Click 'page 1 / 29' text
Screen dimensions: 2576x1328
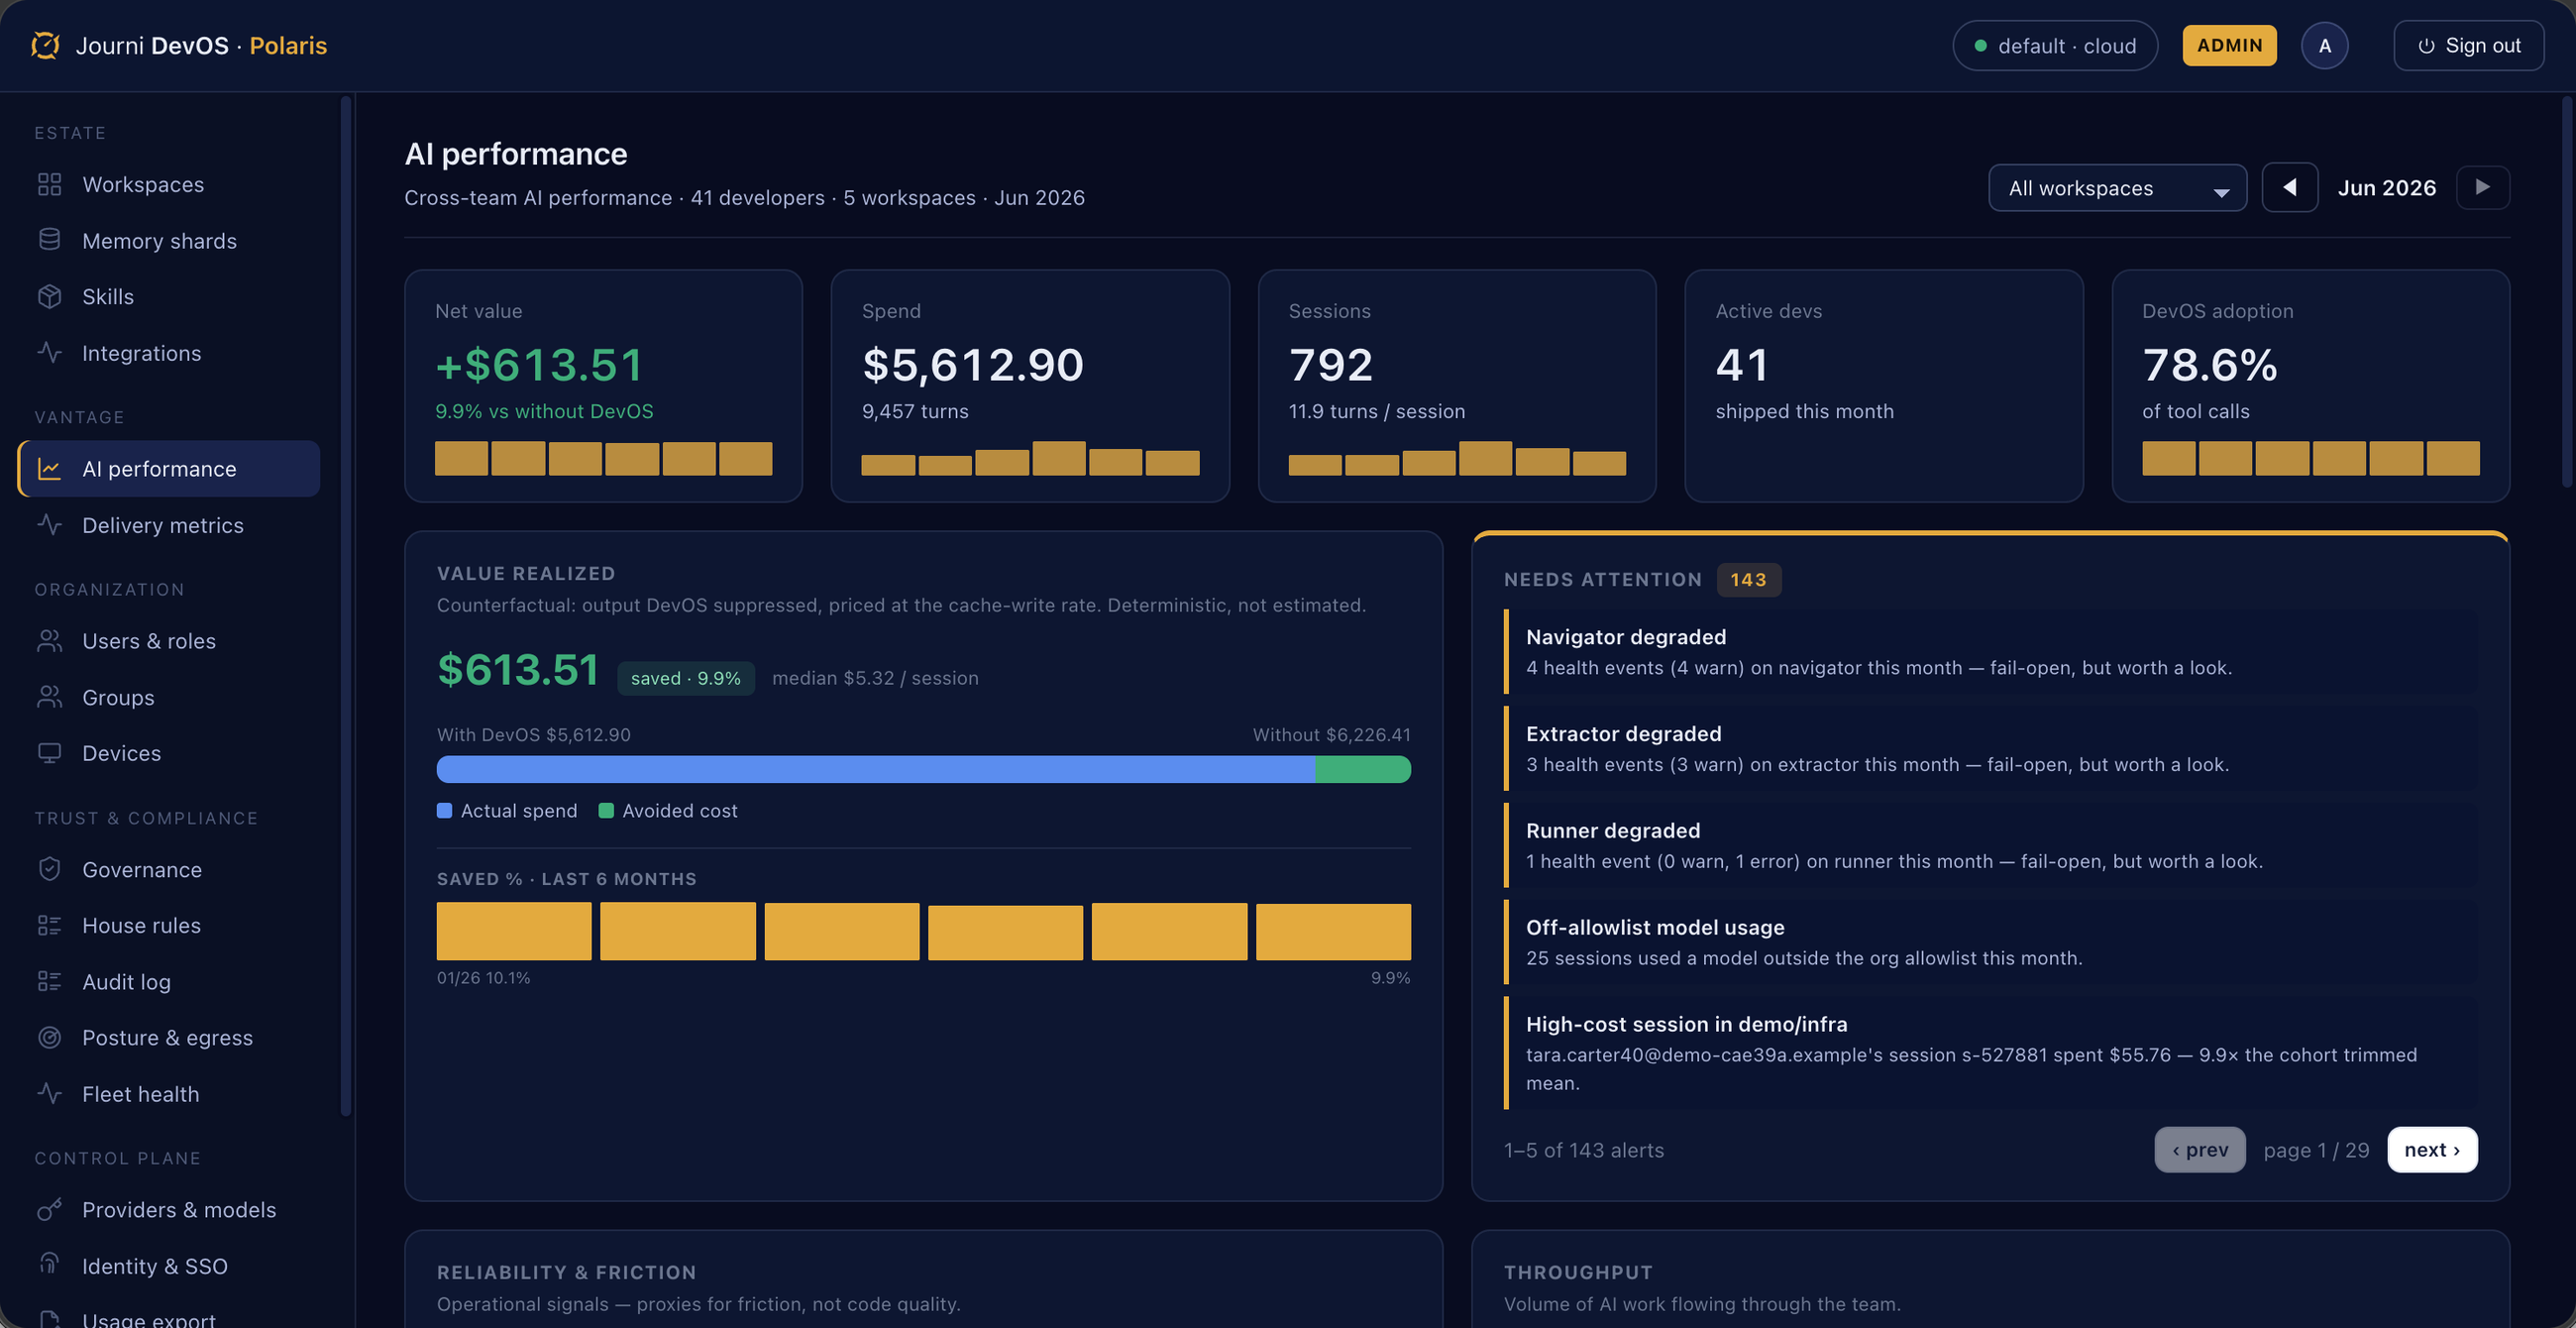click(2316, 1150)
